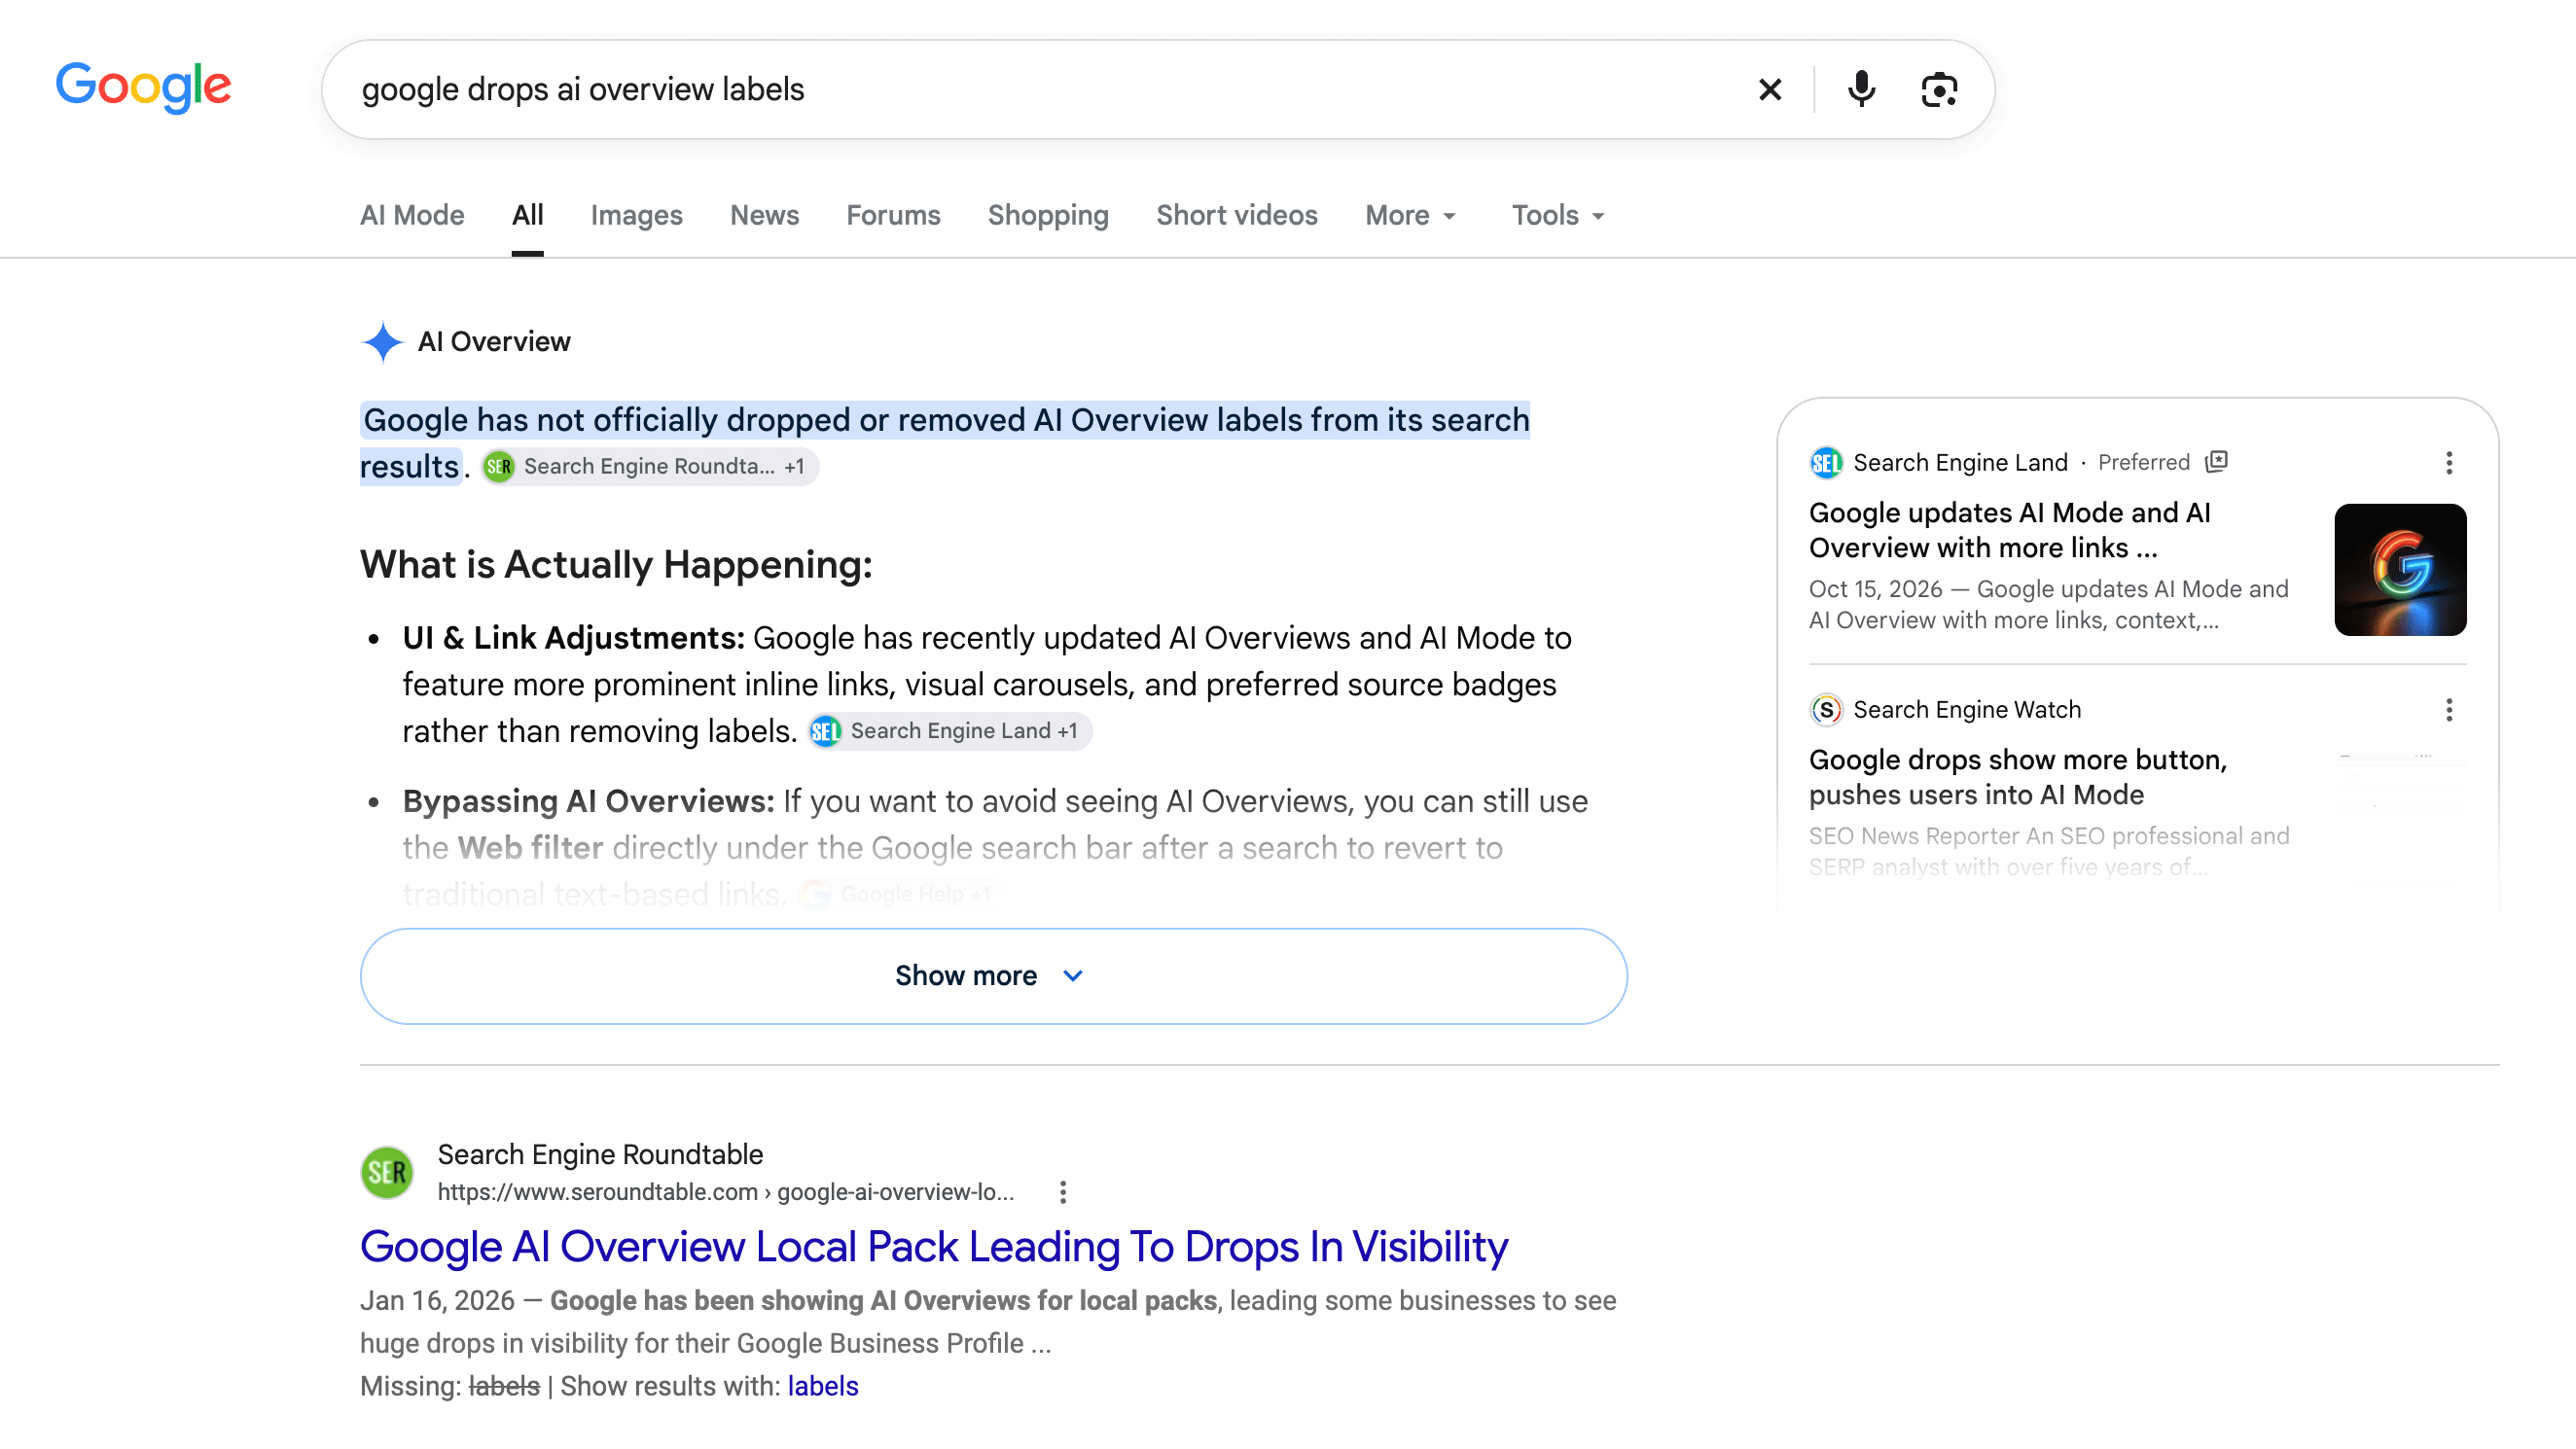Open Search Engine Roundtable citation chip
The height and width of the screenshot is (1449, 2576).
[x=650, y=466]
